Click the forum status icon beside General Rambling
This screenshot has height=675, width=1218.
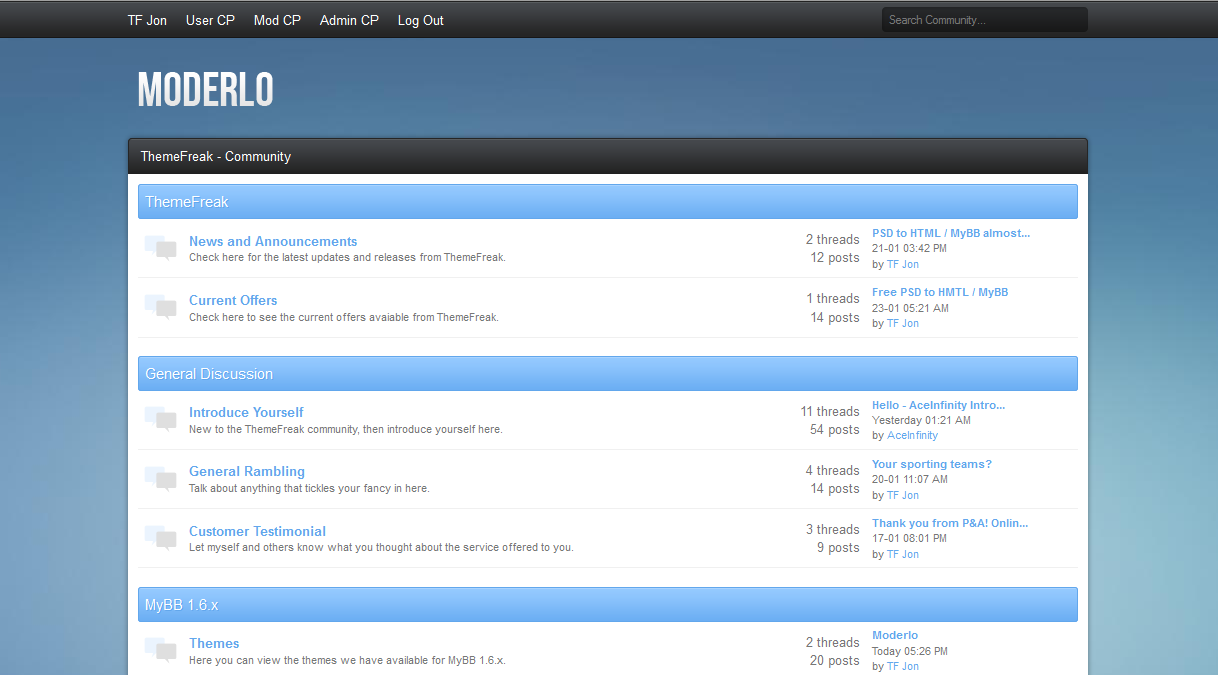[x=161, y=478]
